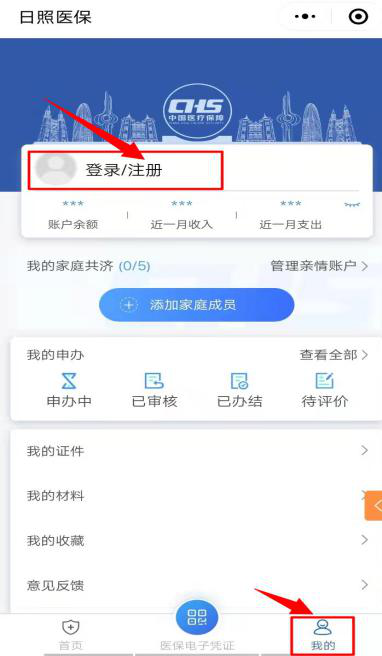This screenshot has height=656, width=382.
Task: Open 申办中 hourglass icon
Action: coord(69,381)
